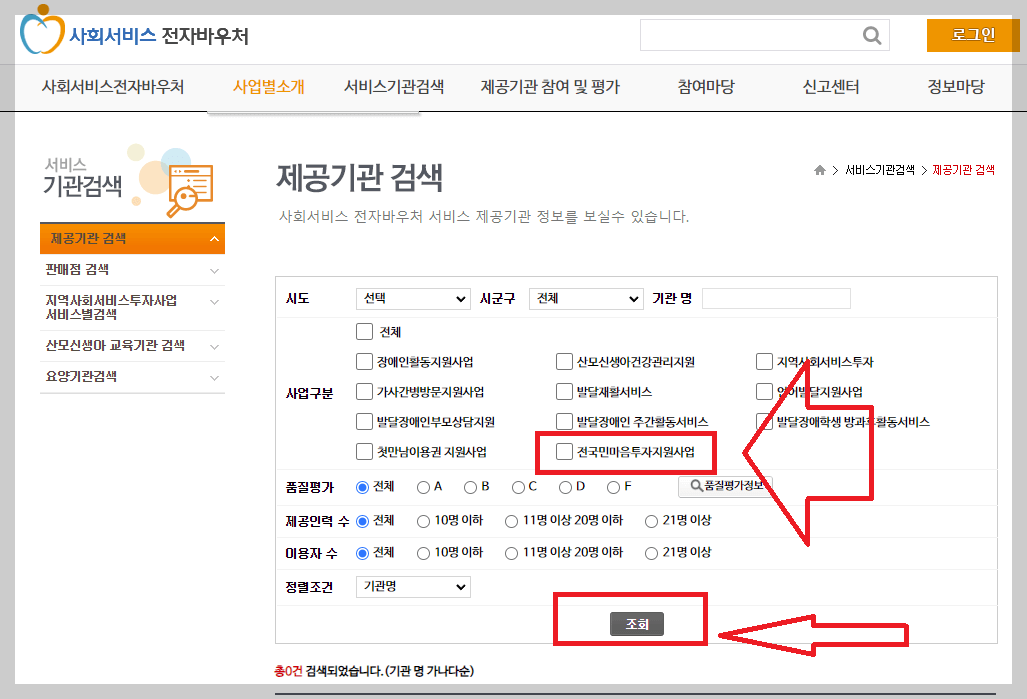Click the 사회서비스 heart logo
Screen dimensions: 1027x699
pyautogui.click(x=41, y=33)
